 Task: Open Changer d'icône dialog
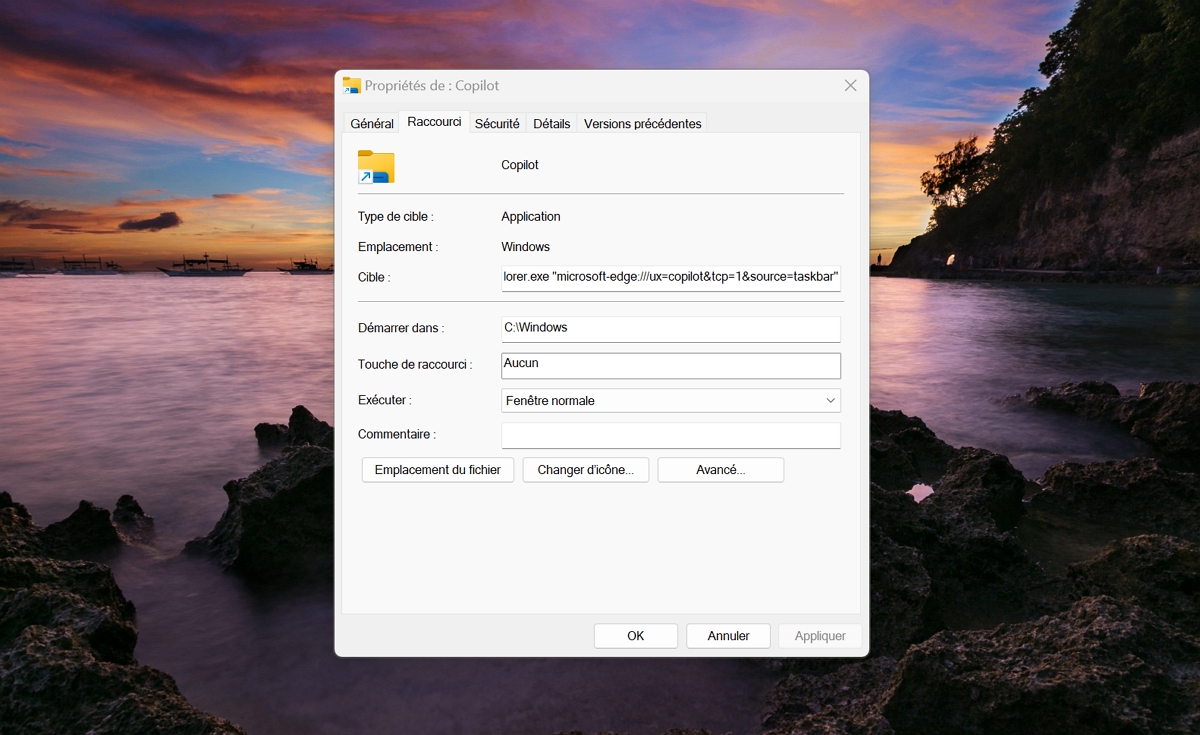click(586, 470)
